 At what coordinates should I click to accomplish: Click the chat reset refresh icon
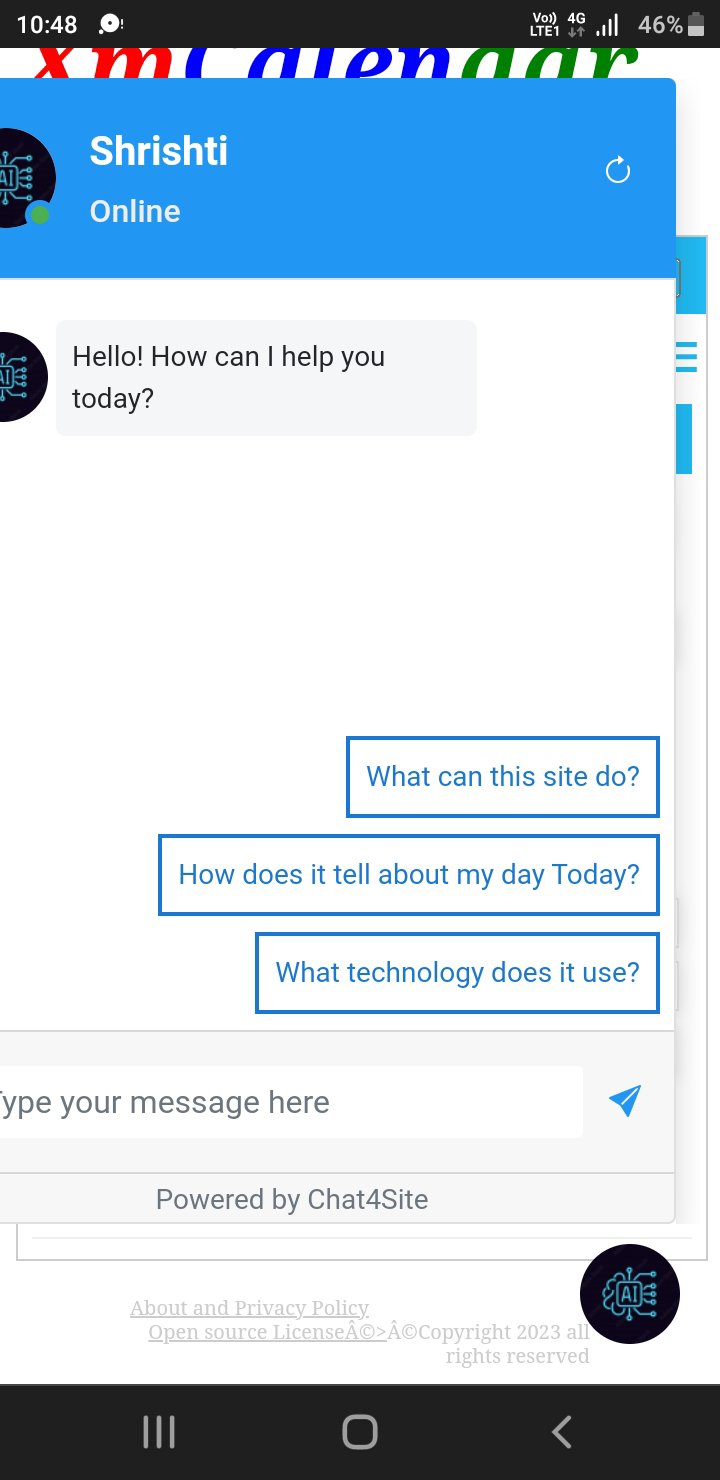pyautogui.click(x=618, y=170)
